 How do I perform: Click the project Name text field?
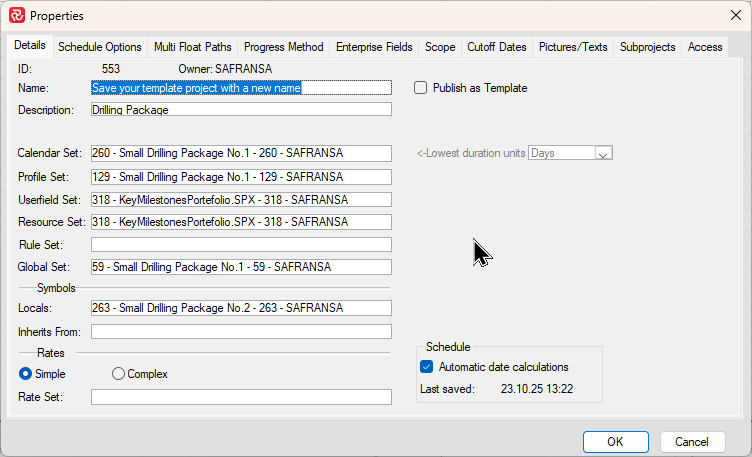240,88
